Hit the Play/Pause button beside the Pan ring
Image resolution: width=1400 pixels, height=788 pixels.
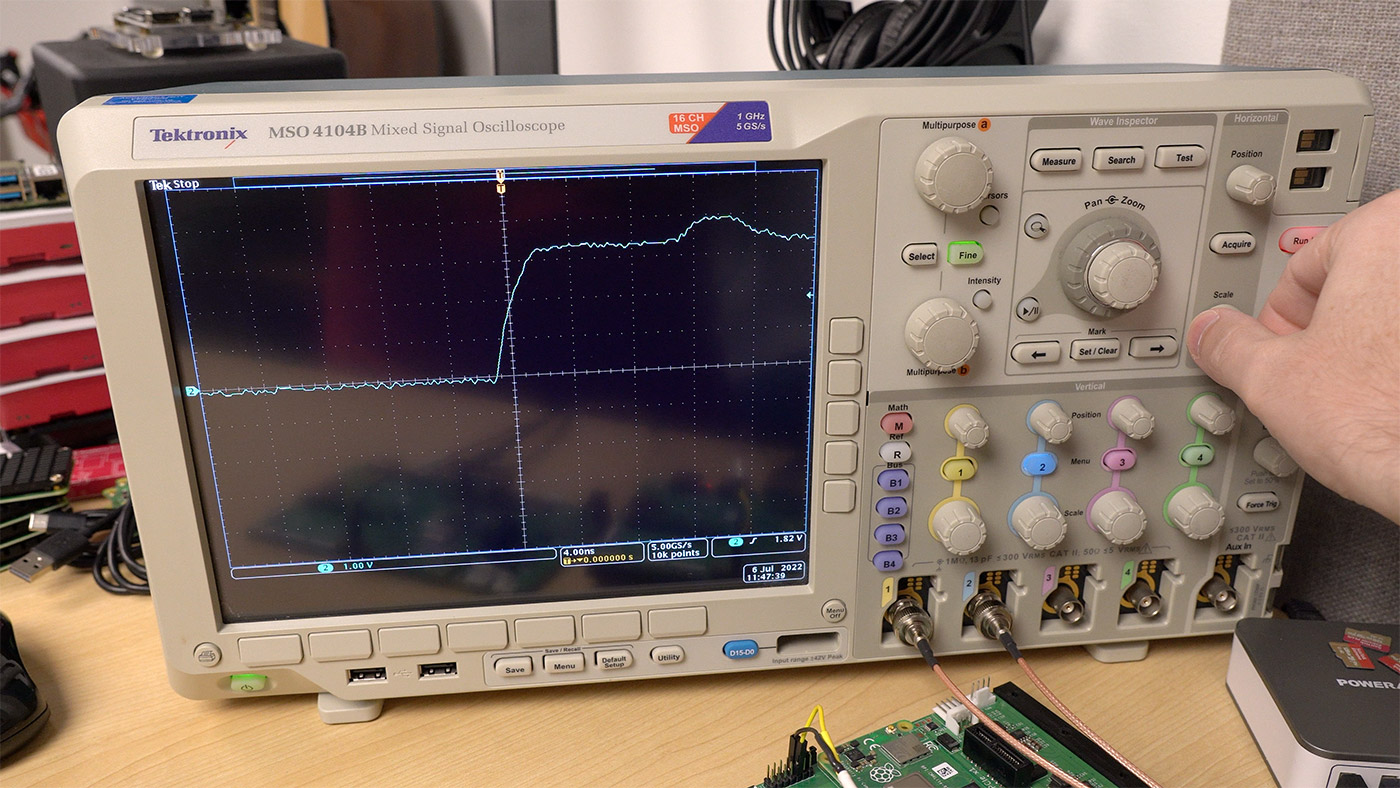1029,310
